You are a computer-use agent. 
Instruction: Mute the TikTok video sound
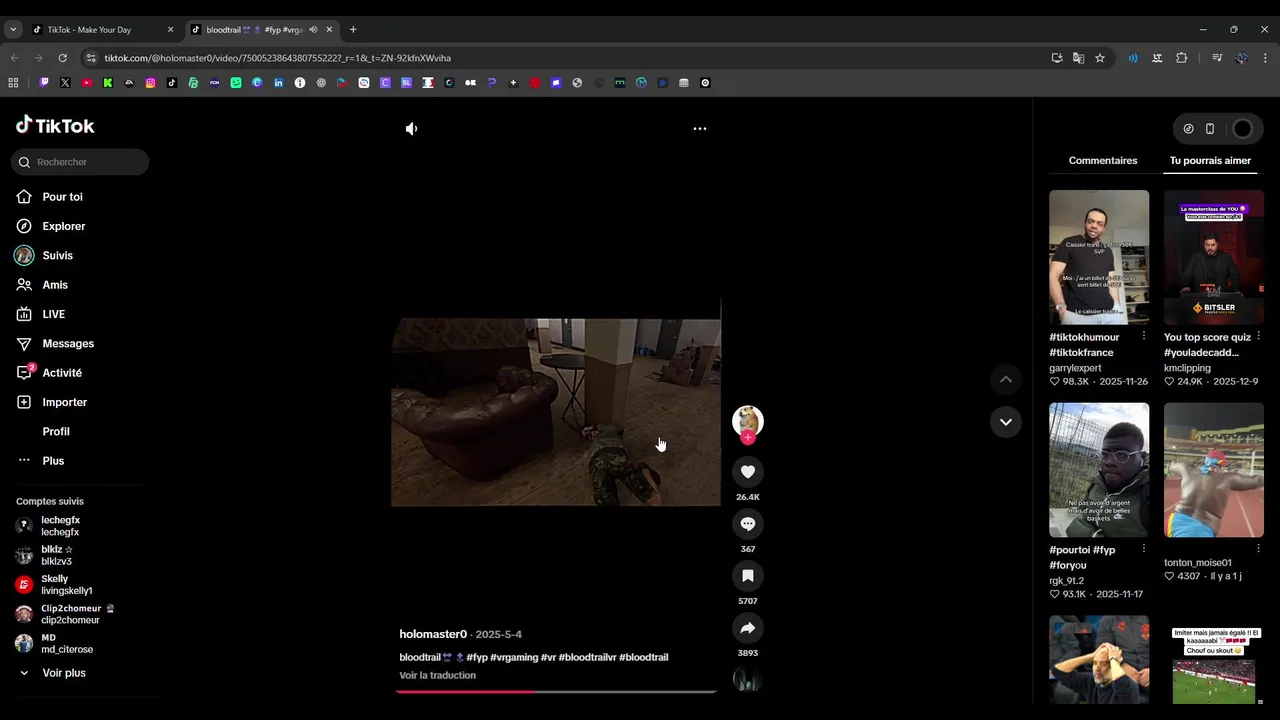(x=411, y=129)
